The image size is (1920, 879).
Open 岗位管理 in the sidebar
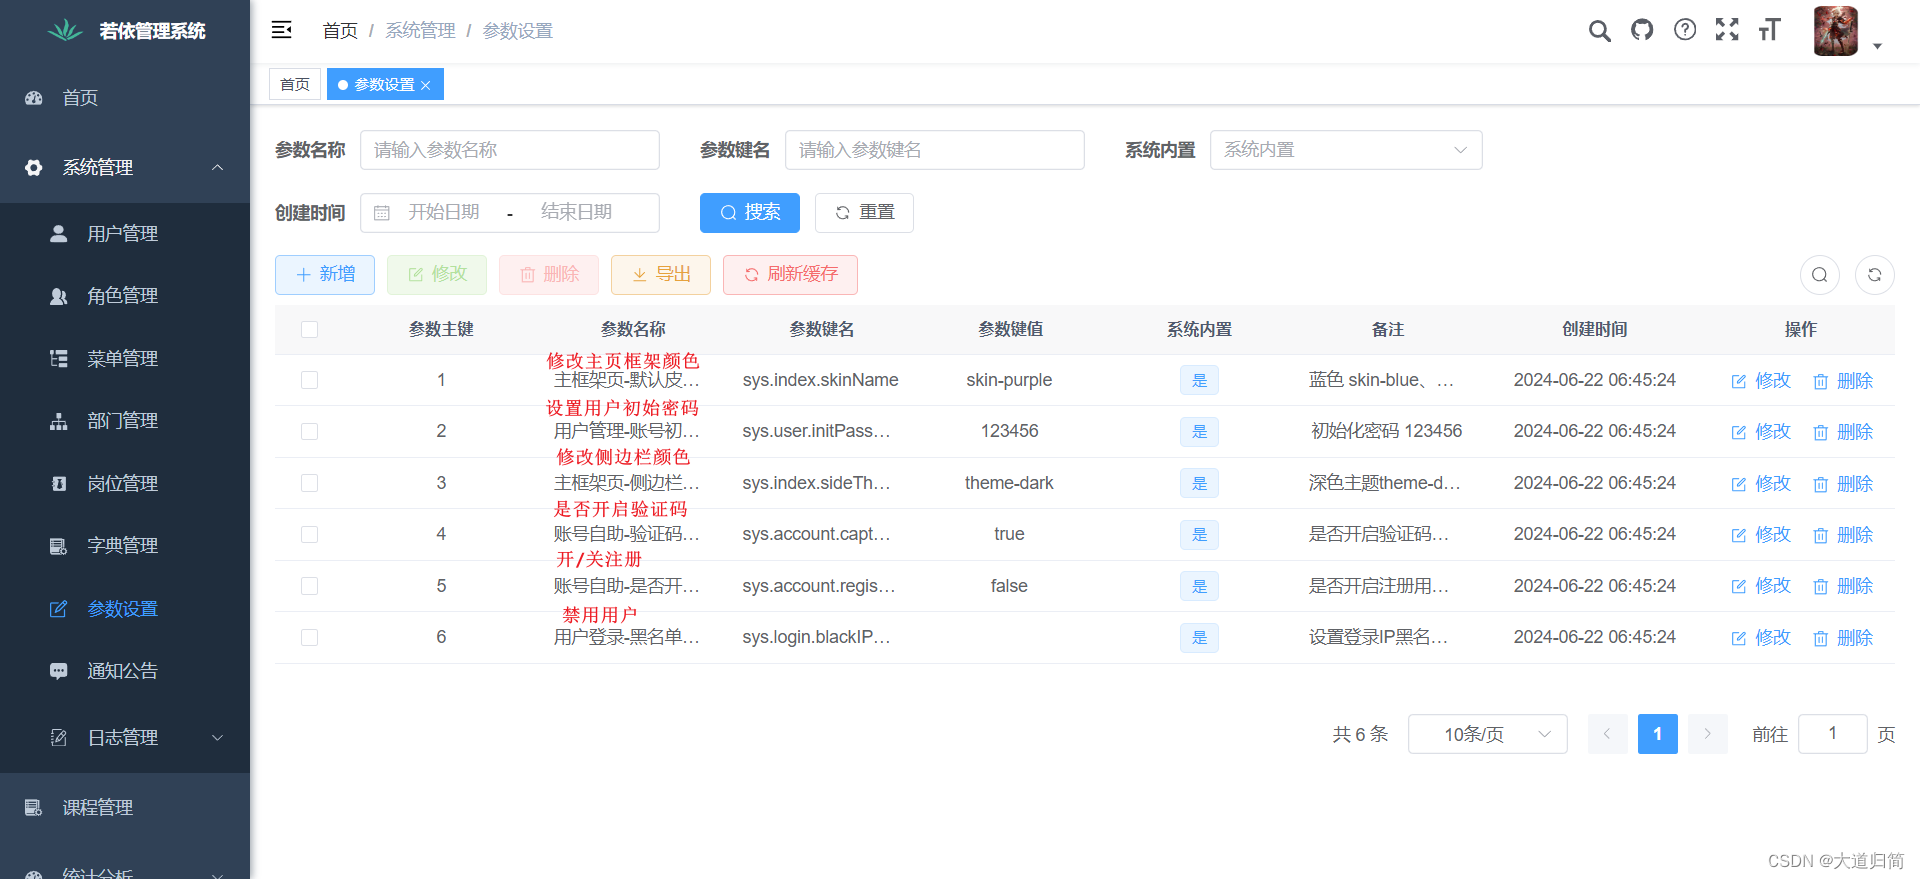pos(125,484)
